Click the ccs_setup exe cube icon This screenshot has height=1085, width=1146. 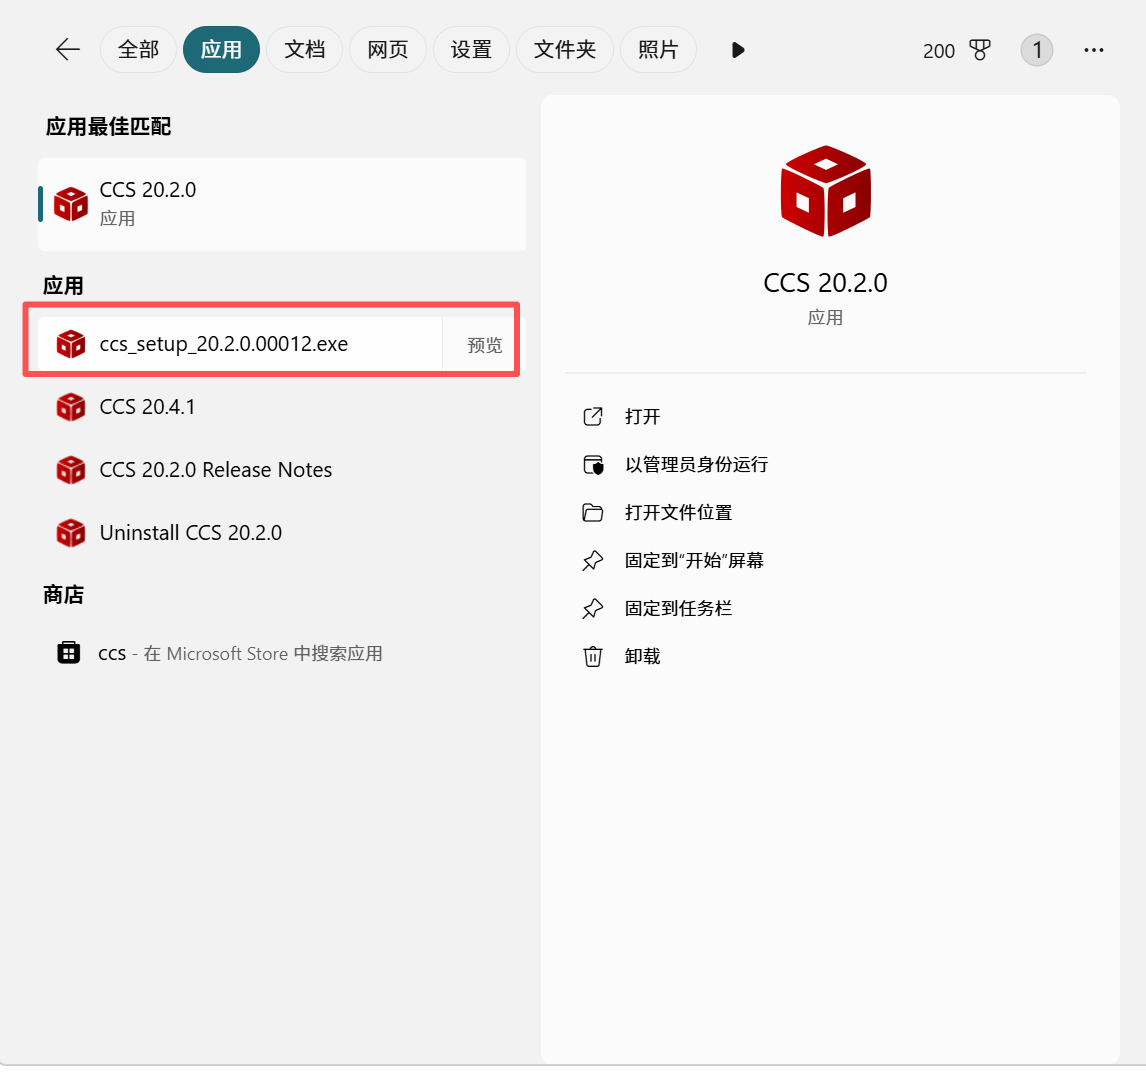71,343
